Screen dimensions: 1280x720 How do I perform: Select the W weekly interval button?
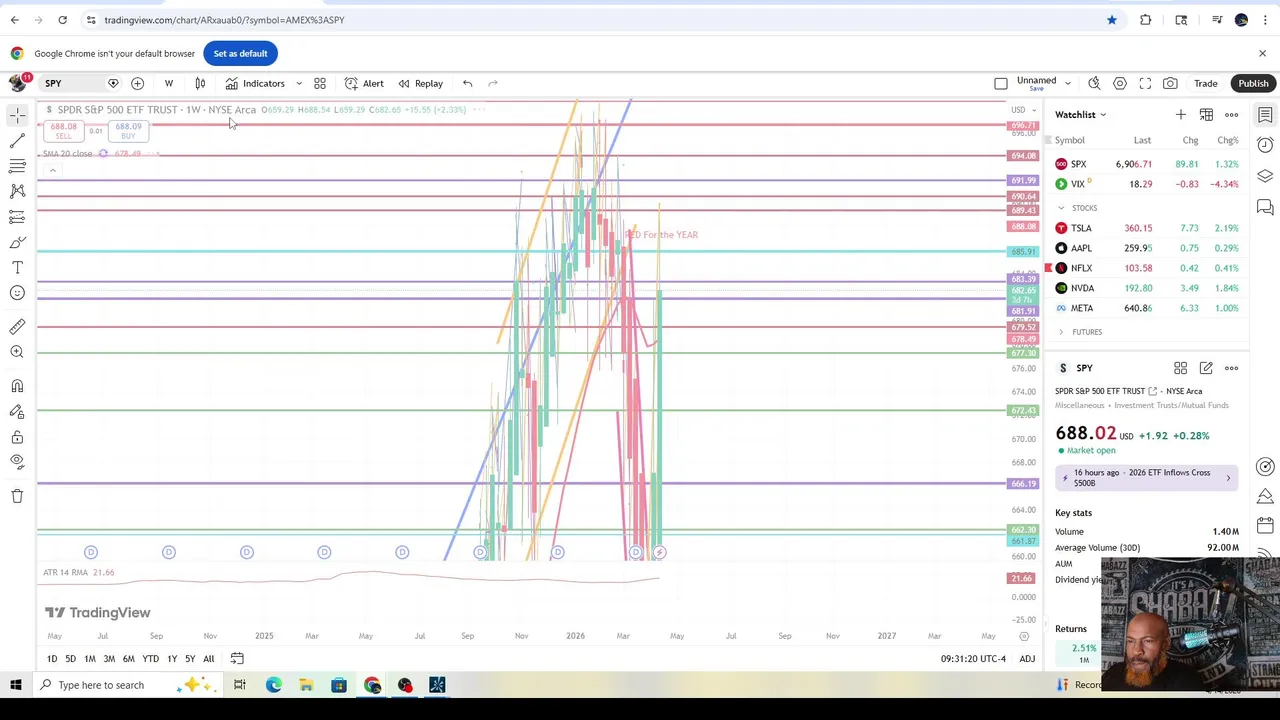(168, 83)
